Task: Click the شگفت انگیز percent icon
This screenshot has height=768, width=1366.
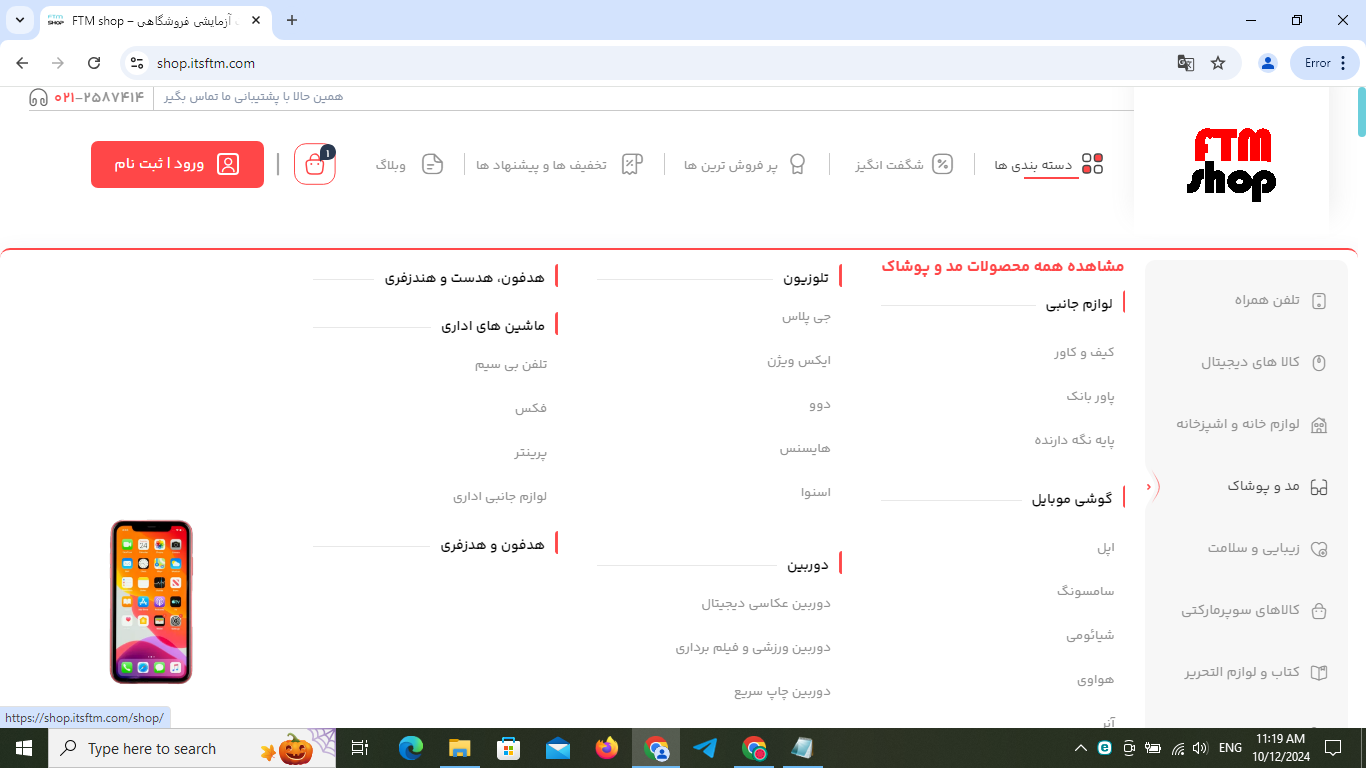Action: 942,164
